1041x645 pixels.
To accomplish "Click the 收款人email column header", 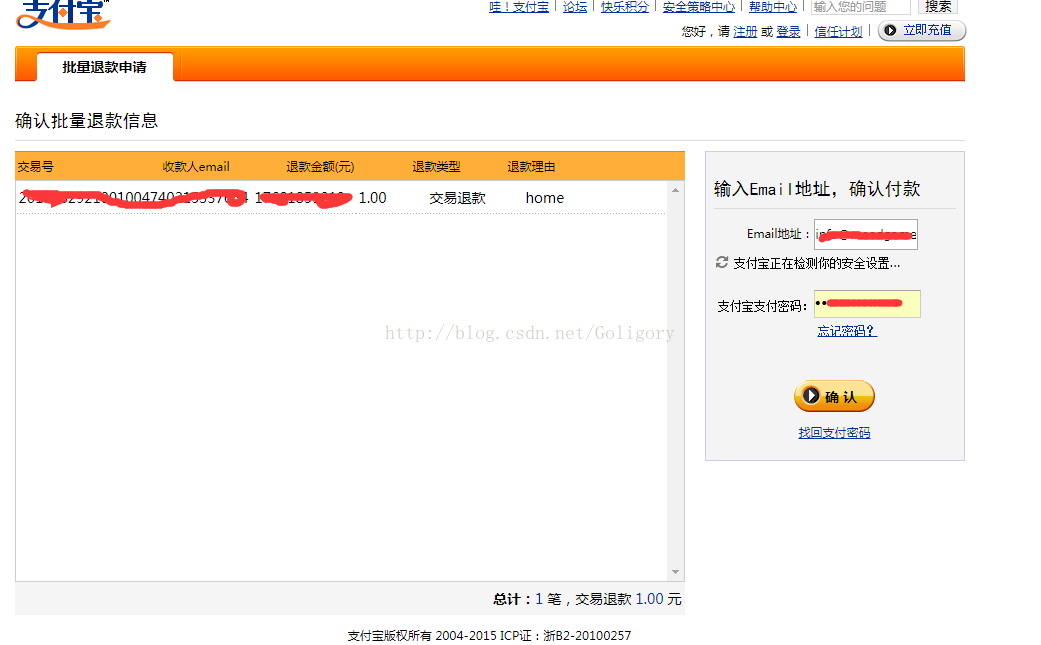I will (196, 167).
